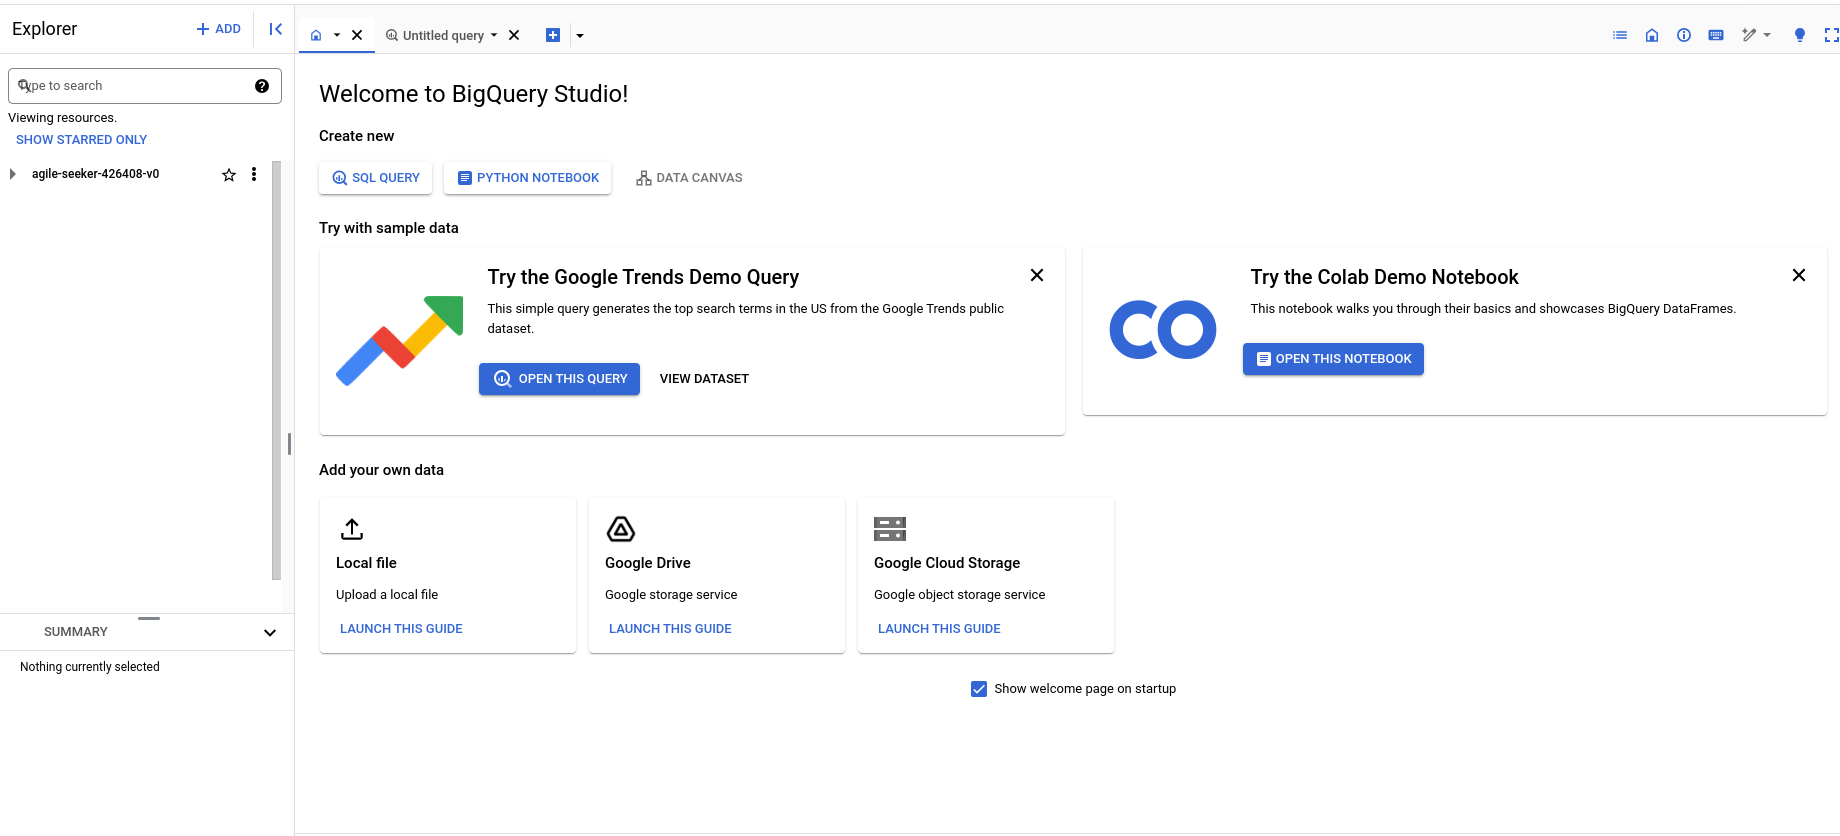Open actions menu for agile-seeker-426408-v0

[254, 174]
